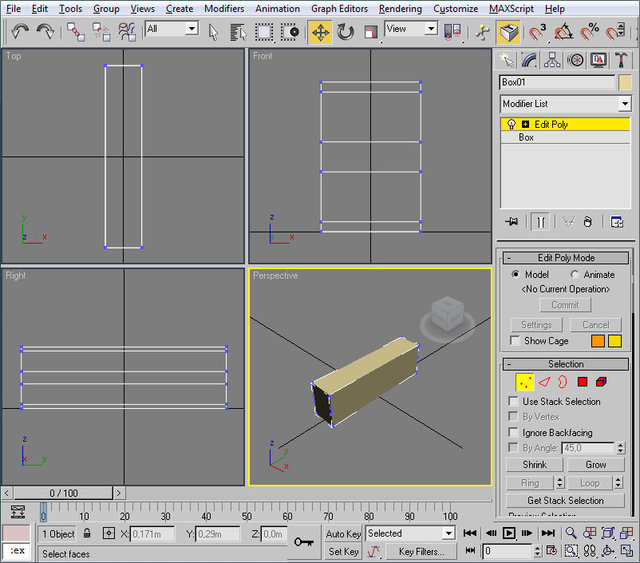
Task: Open the Modifier List dropdown
Action: pos(624,104)
